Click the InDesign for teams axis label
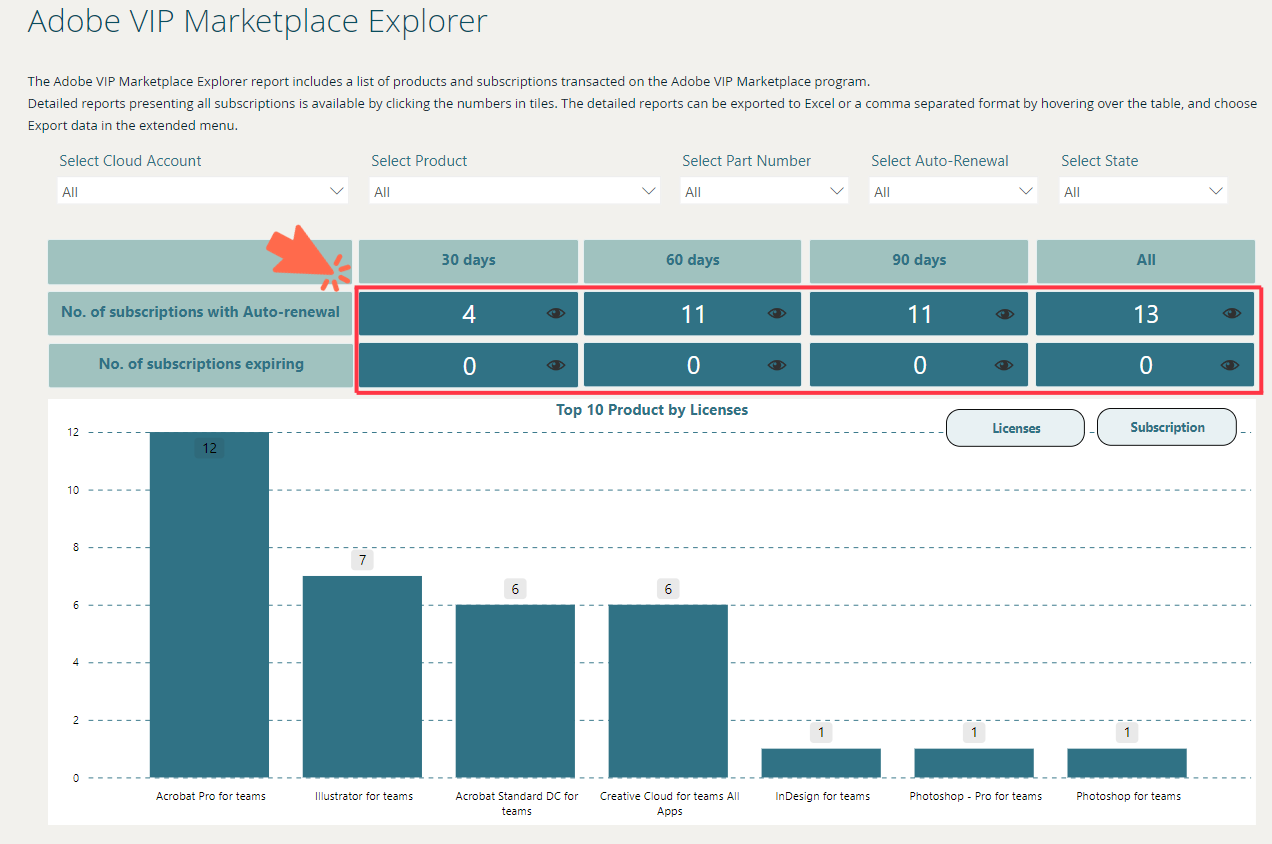1272x844 pixels. click(823, 797)
